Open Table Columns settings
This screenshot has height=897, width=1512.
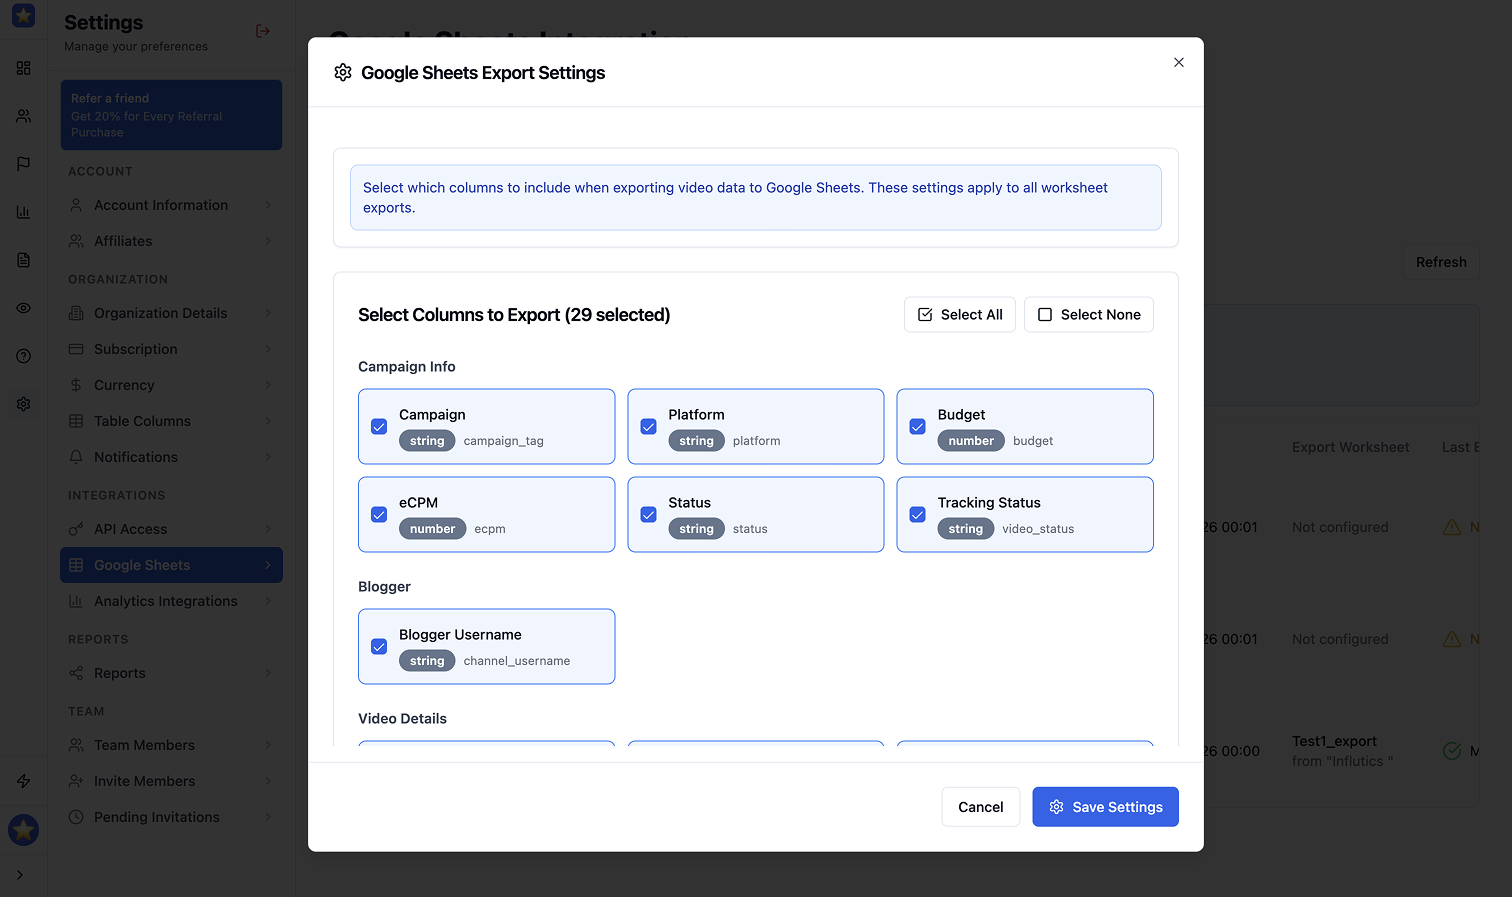(x=171, y=421)
